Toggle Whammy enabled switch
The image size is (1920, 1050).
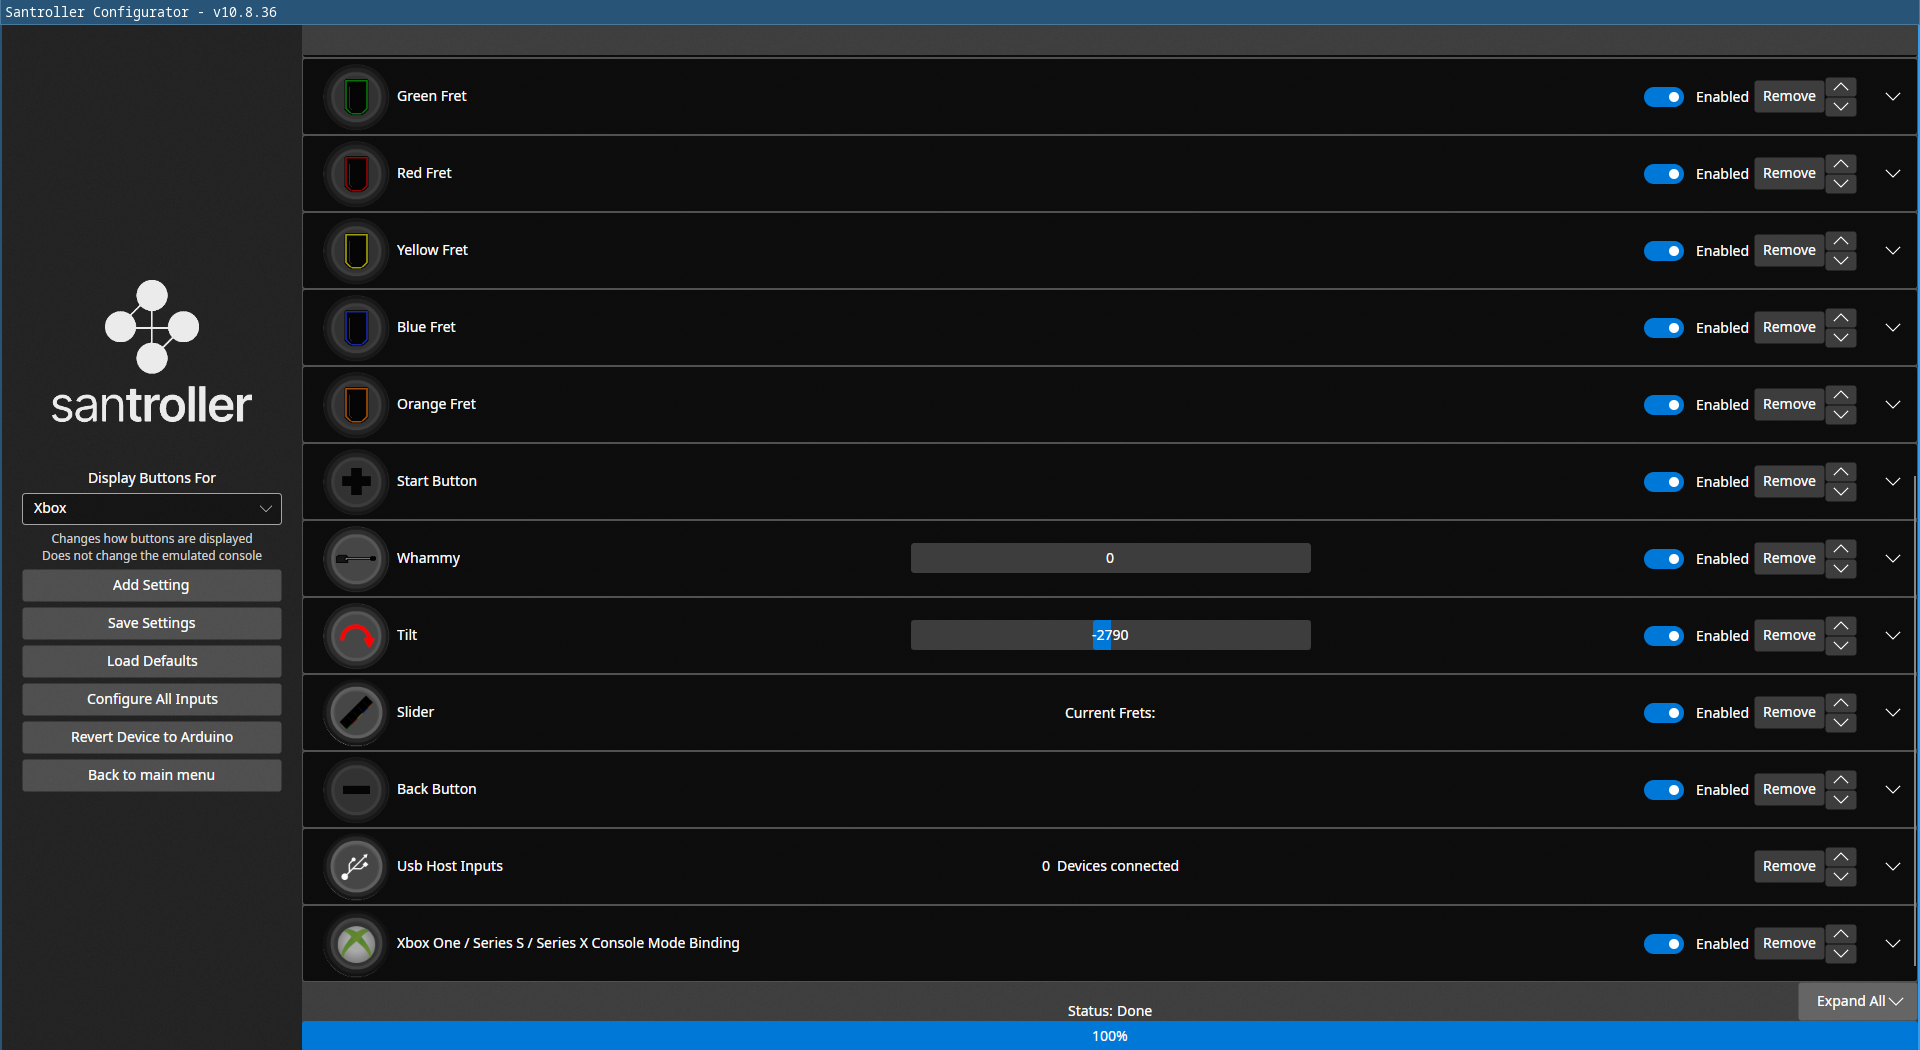[x=1663, y=559]
